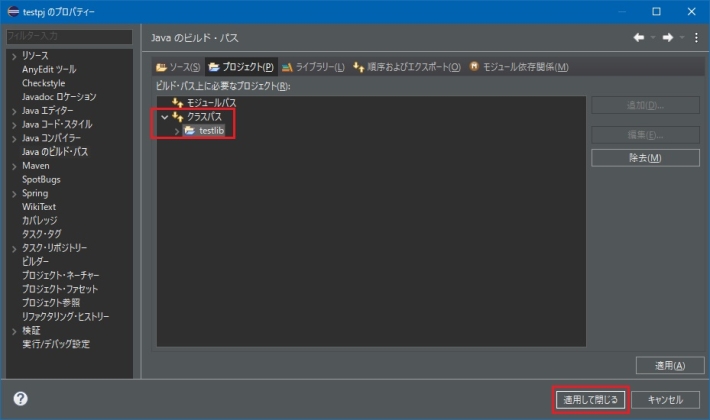
Task: Select Java のビルド・パス in sidebar
Action: coord(55,152)
